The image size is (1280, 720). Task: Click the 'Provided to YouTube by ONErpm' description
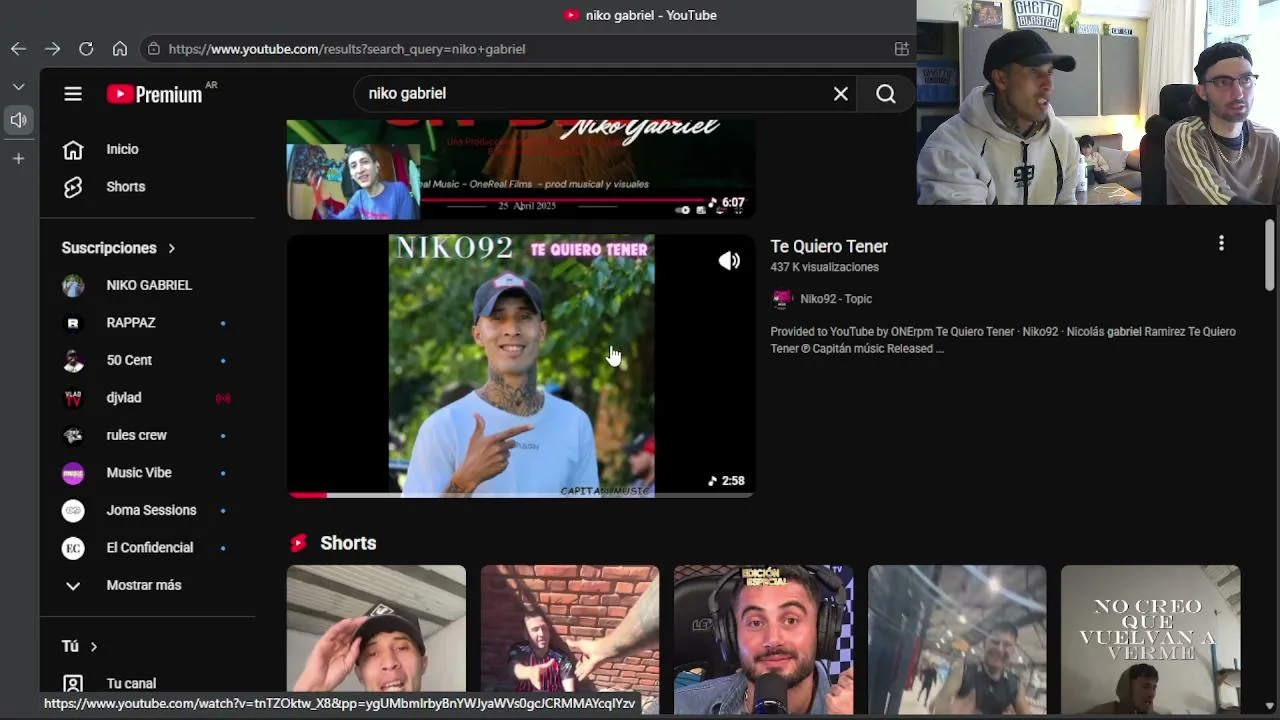[x=1003, y=340]
